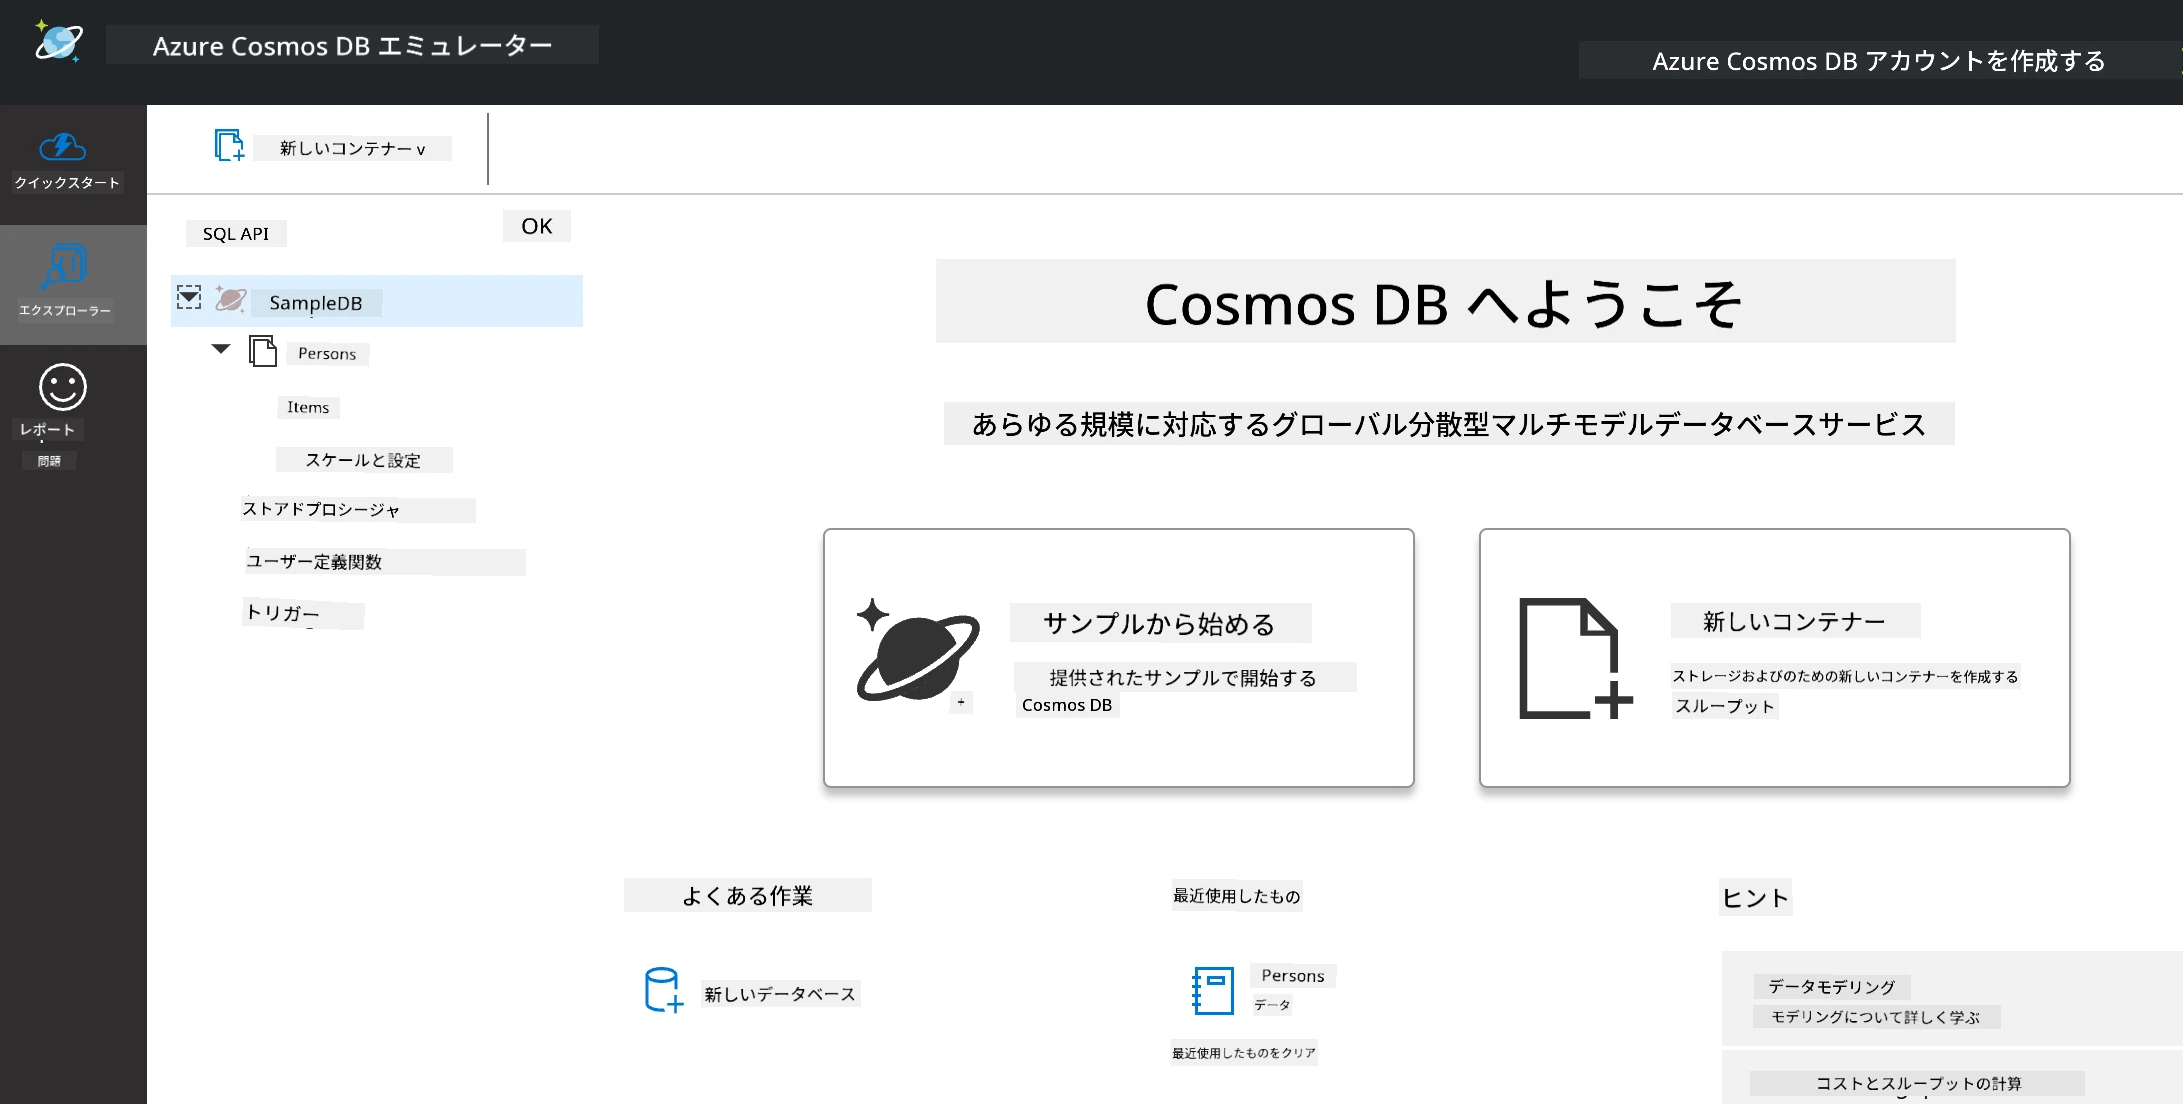Click the SQL API label
The width and height of the screenshot is (2183, 1104).
pos(236,234)
